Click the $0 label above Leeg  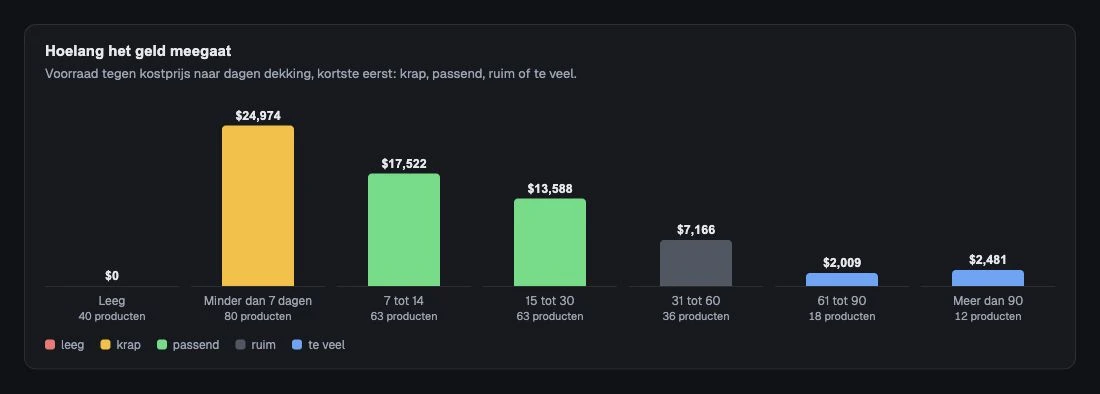click(112, 276)
